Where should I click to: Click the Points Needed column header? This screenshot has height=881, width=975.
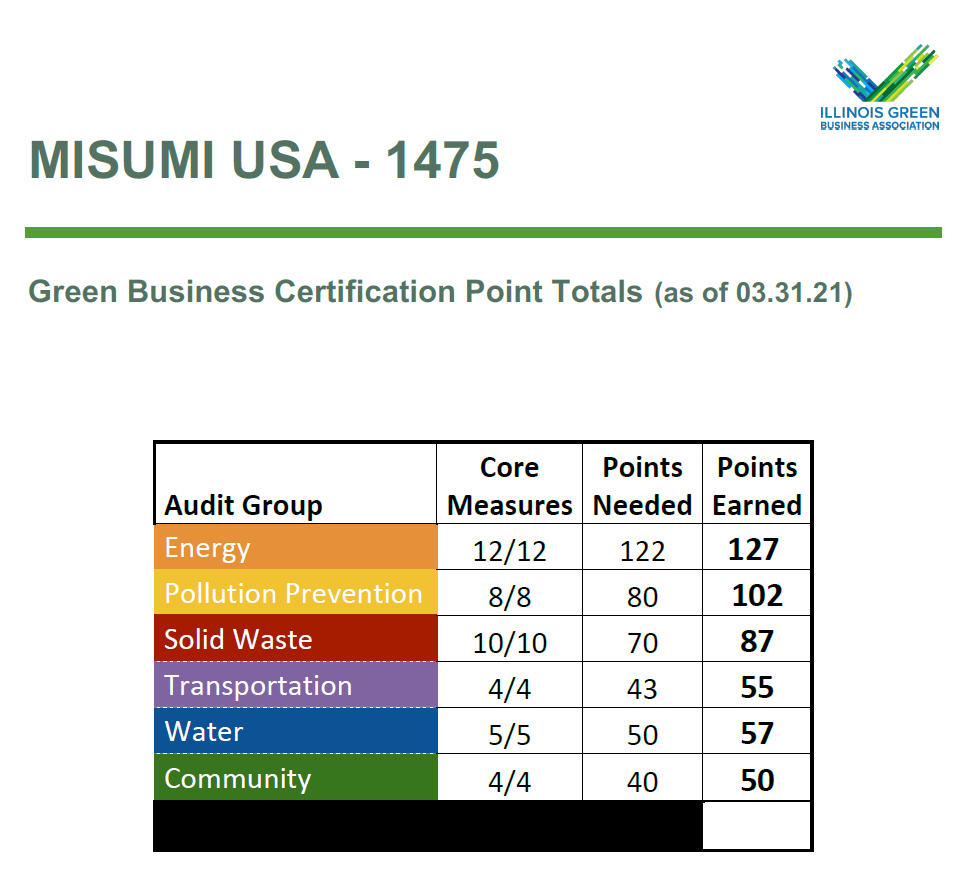(642, 486)
